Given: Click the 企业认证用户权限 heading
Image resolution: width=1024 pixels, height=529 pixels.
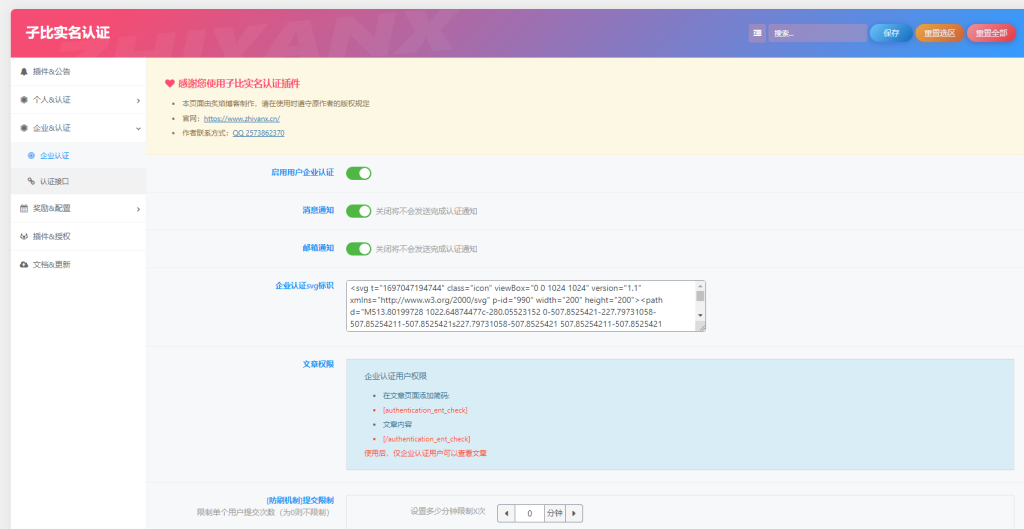Looking at the screenshot, I should pos(396,377).
